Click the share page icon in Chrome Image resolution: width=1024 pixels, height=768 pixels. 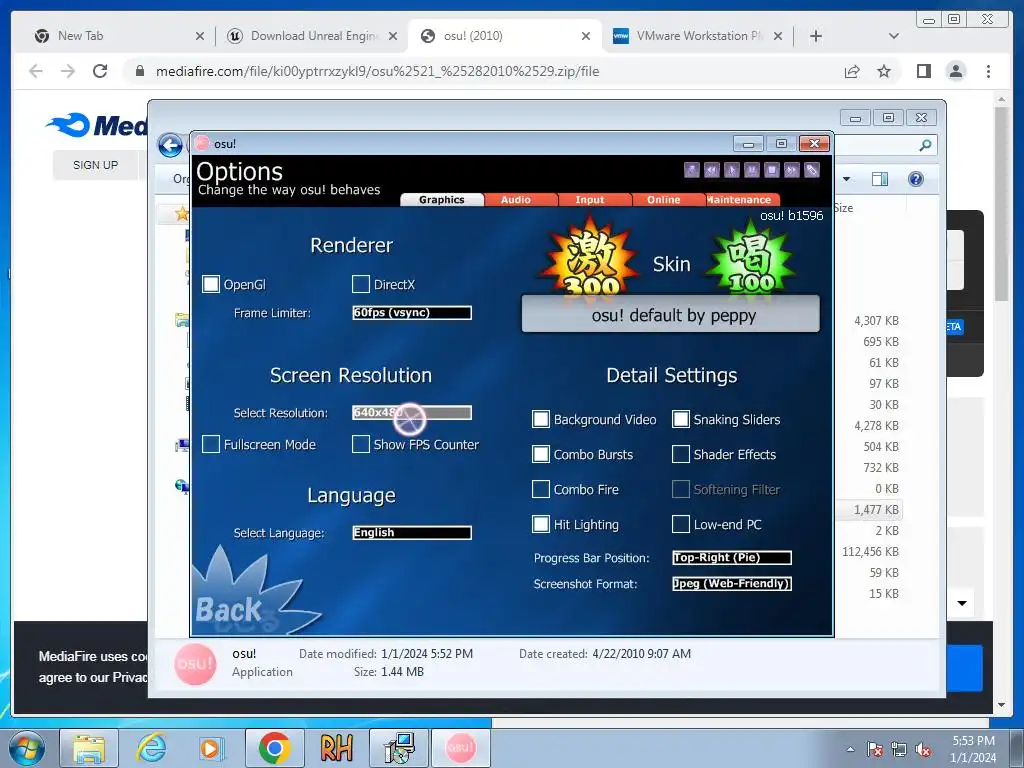[852, 71]
